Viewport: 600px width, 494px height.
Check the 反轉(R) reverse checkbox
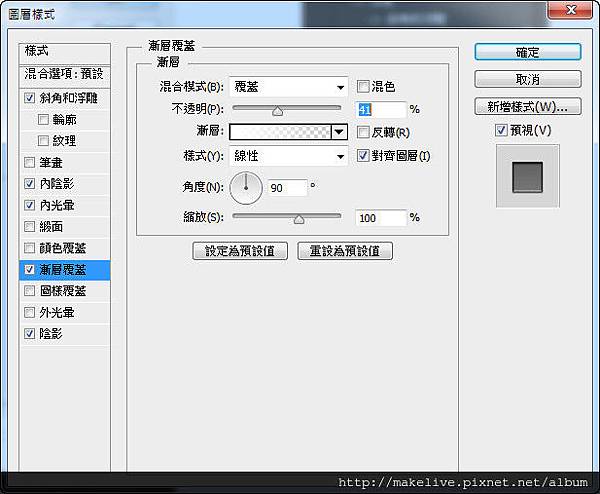coord(363,132)
